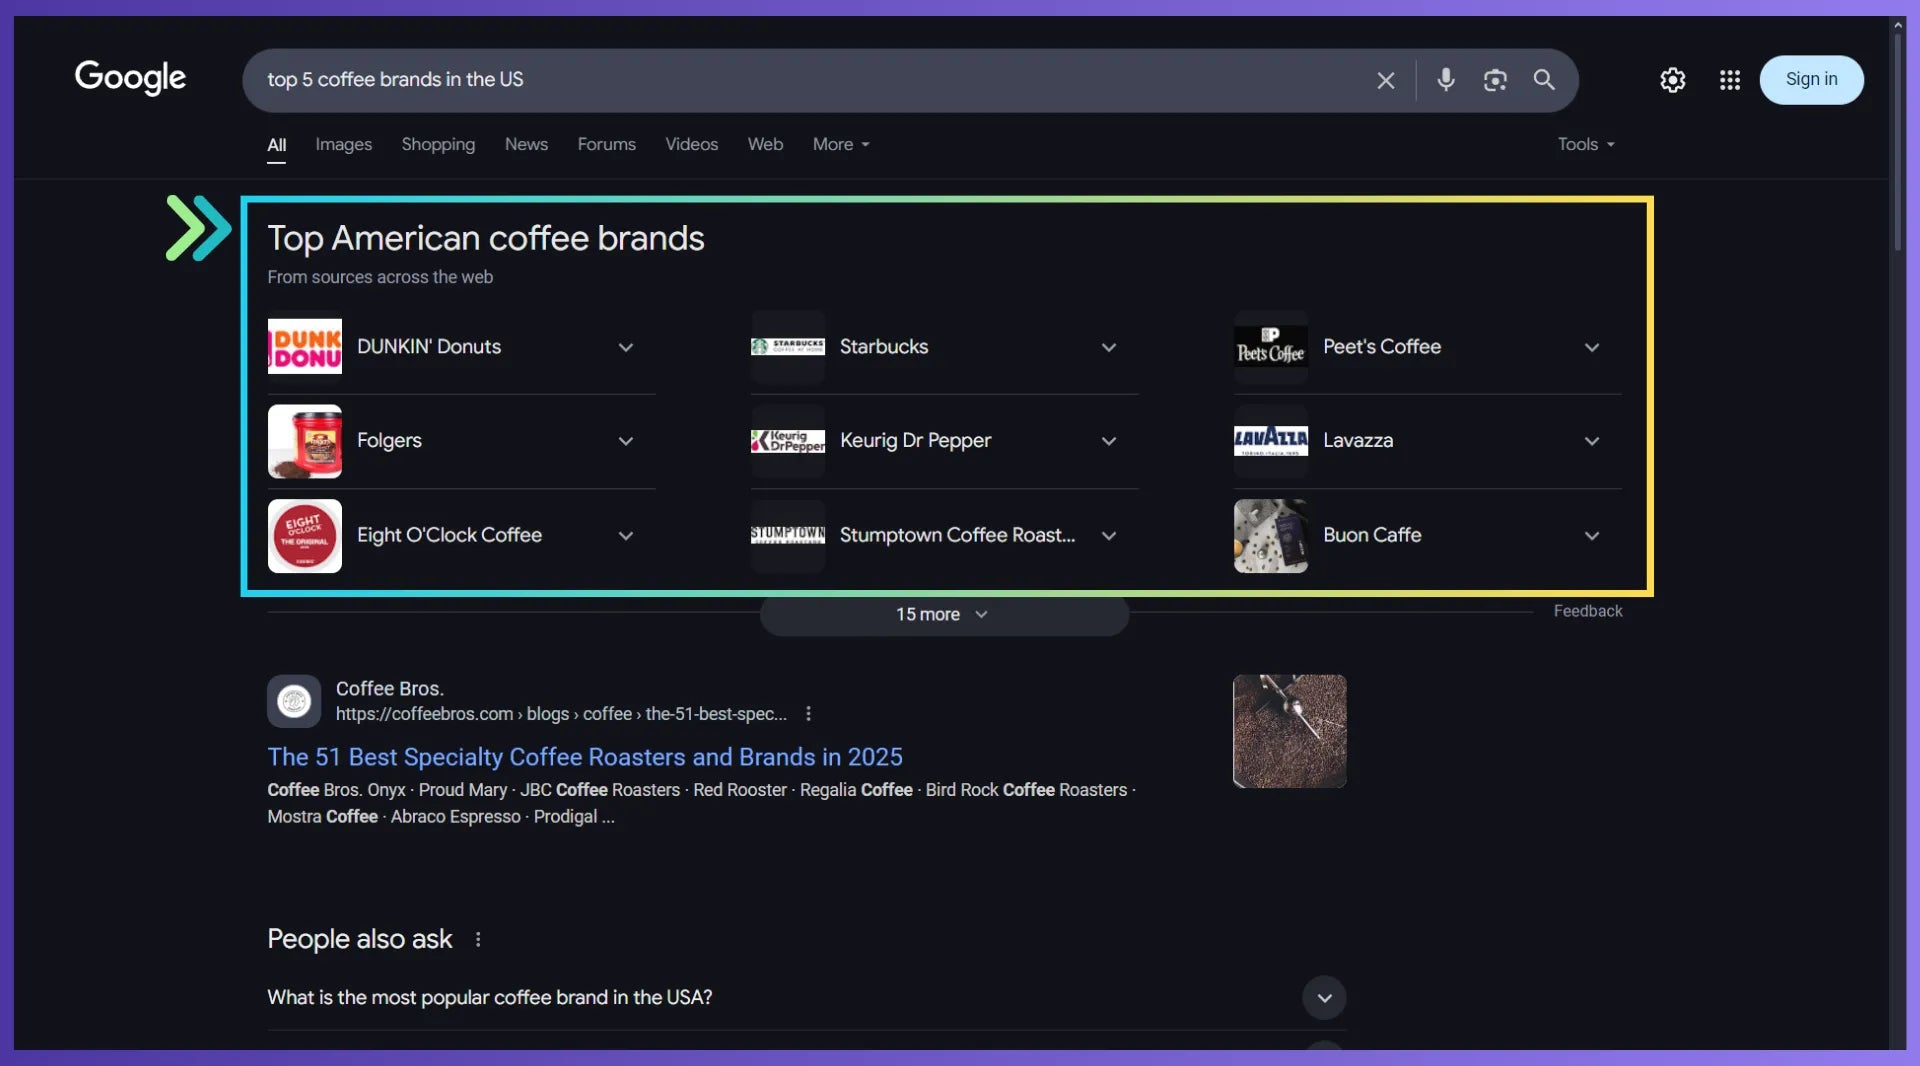1920x1066 pixels.
Task: Click the Coffee Bros. site favicon
Action: (294, 701)
